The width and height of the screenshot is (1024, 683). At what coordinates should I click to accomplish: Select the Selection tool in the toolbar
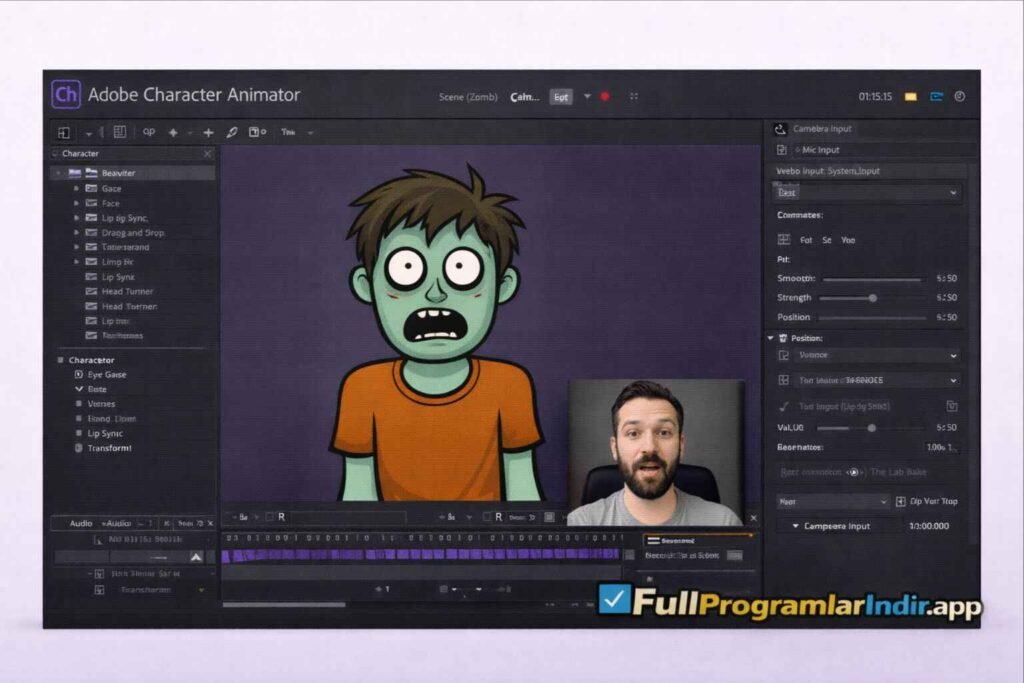(63, 131)
